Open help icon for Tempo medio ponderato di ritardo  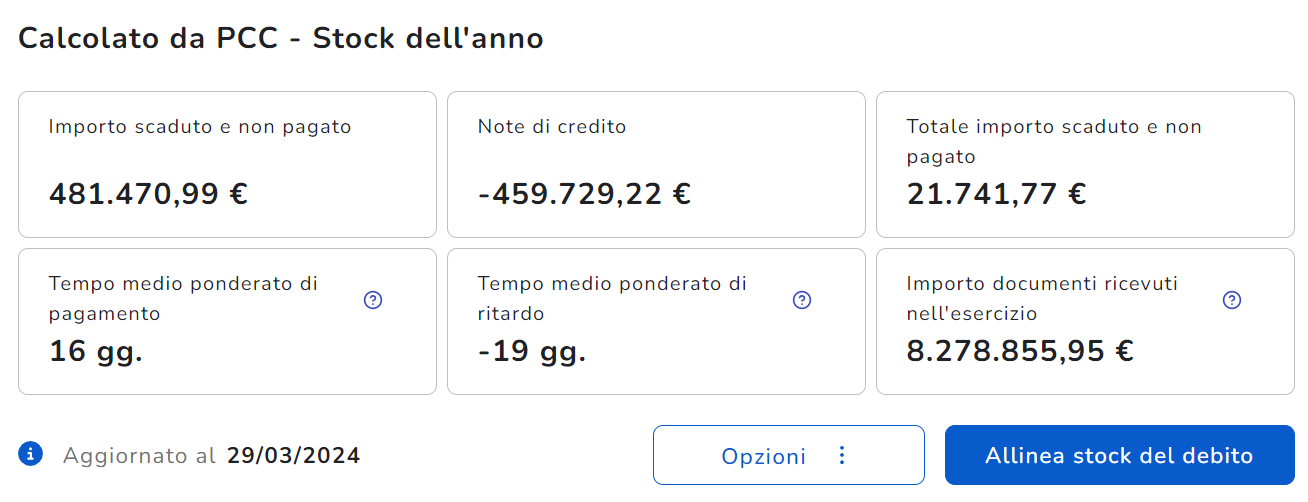click(x=802, y=299)
